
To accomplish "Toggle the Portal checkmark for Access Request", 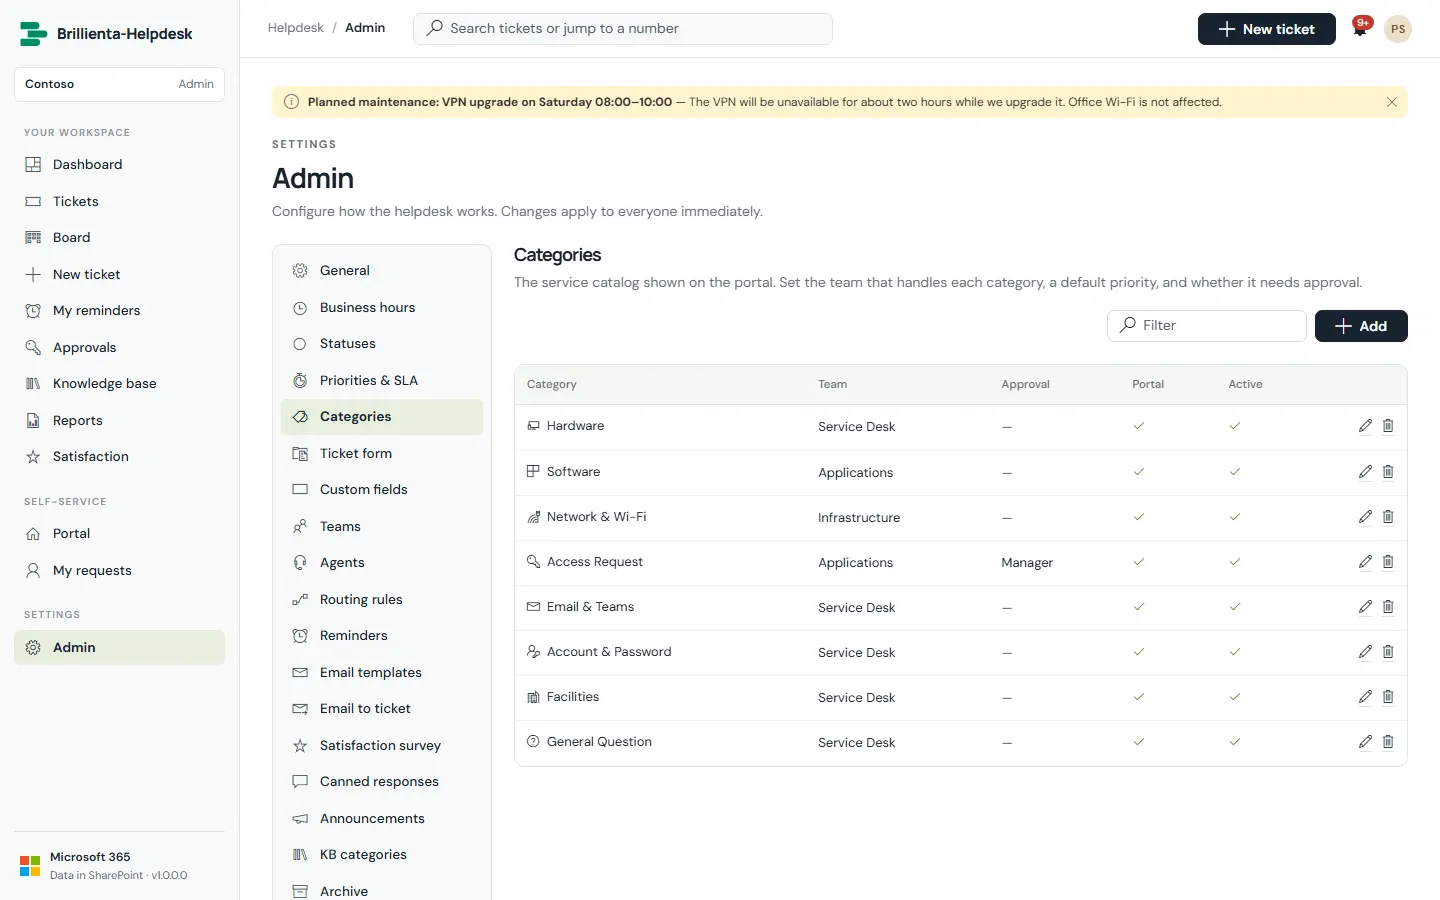I will point(1138,562).
